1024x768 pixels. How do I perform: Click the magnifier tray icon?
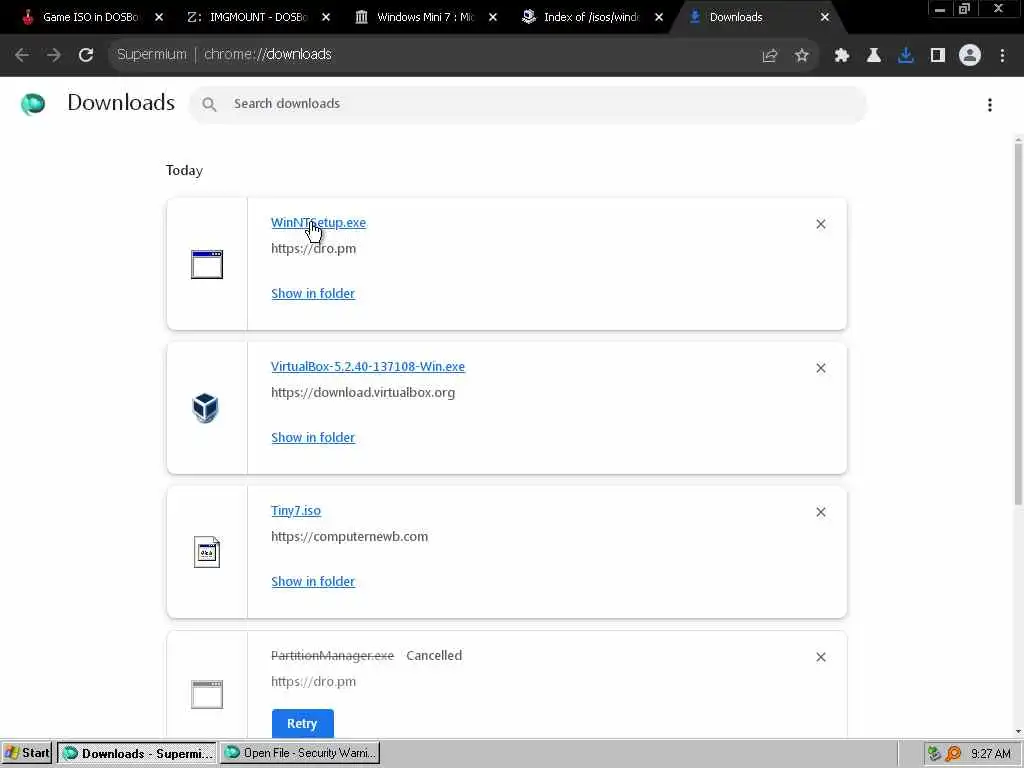953,754
